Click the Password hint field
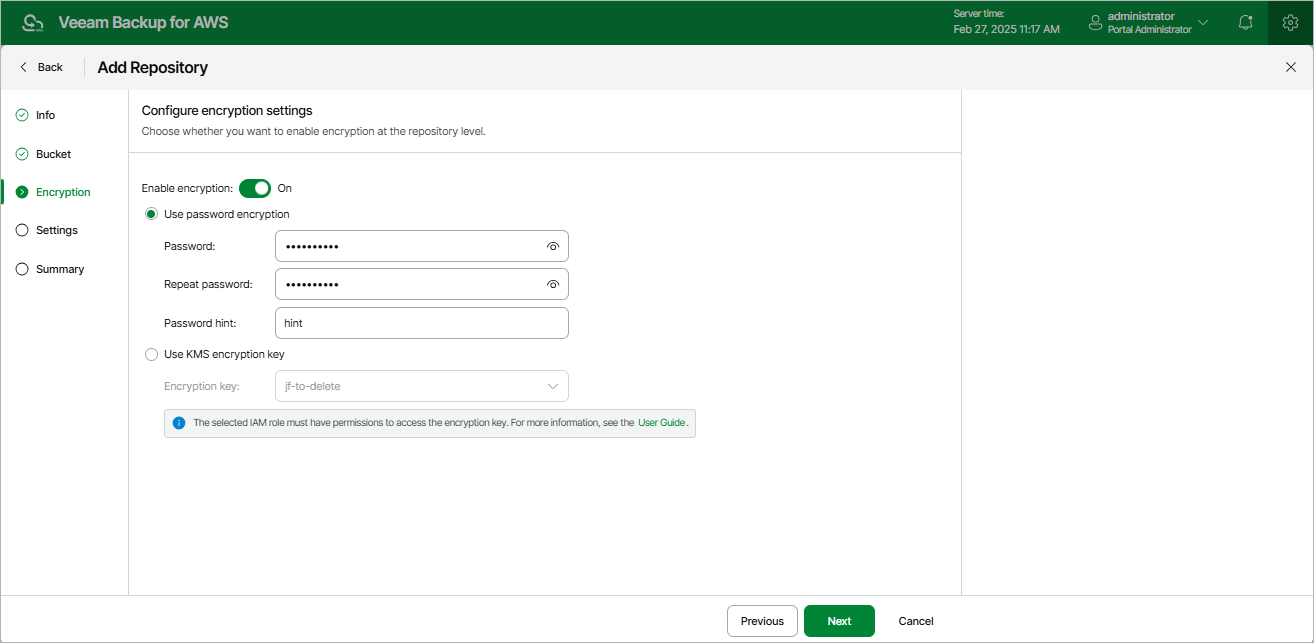Viewport: 1314px width, 643px height. 421,323
